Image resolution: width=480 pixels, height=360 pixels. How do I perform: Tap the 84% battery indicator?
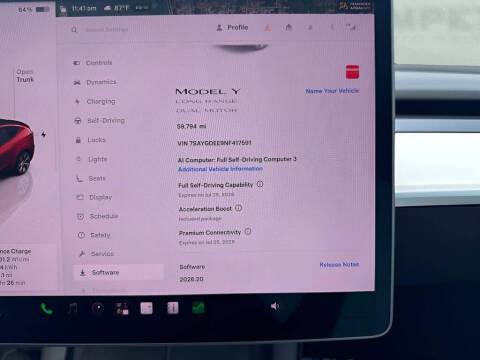click(x=33, y=10)
